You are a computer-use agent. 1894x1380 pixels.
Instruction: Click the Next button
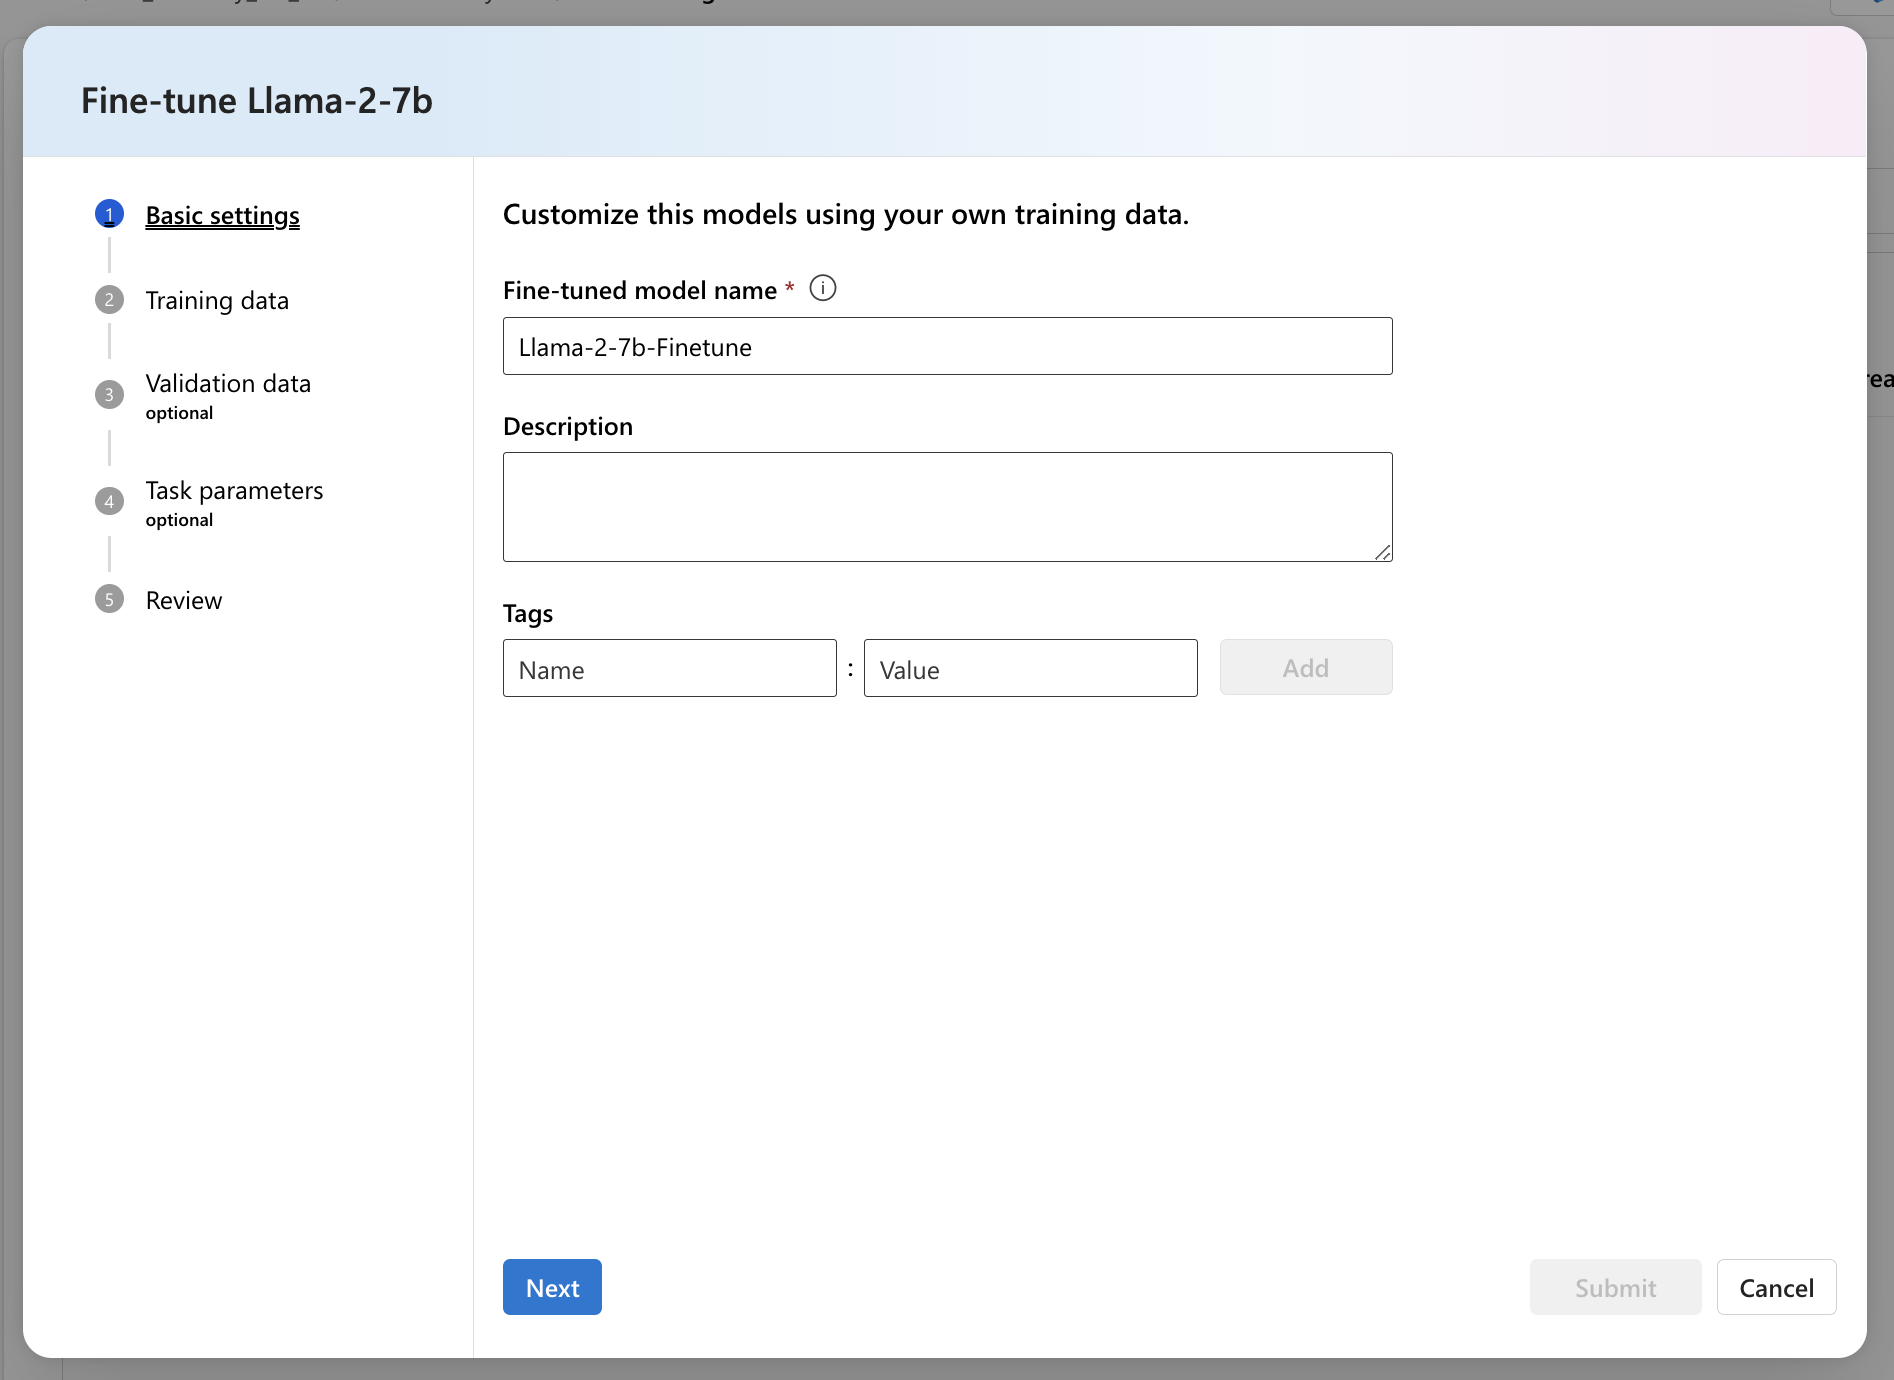coord(552,1287)
